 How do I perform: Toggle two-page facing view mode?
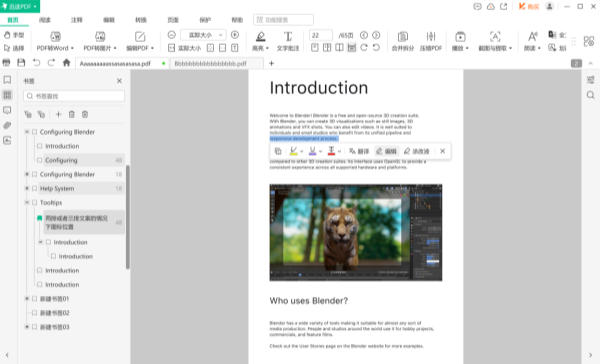click(327, 48)
